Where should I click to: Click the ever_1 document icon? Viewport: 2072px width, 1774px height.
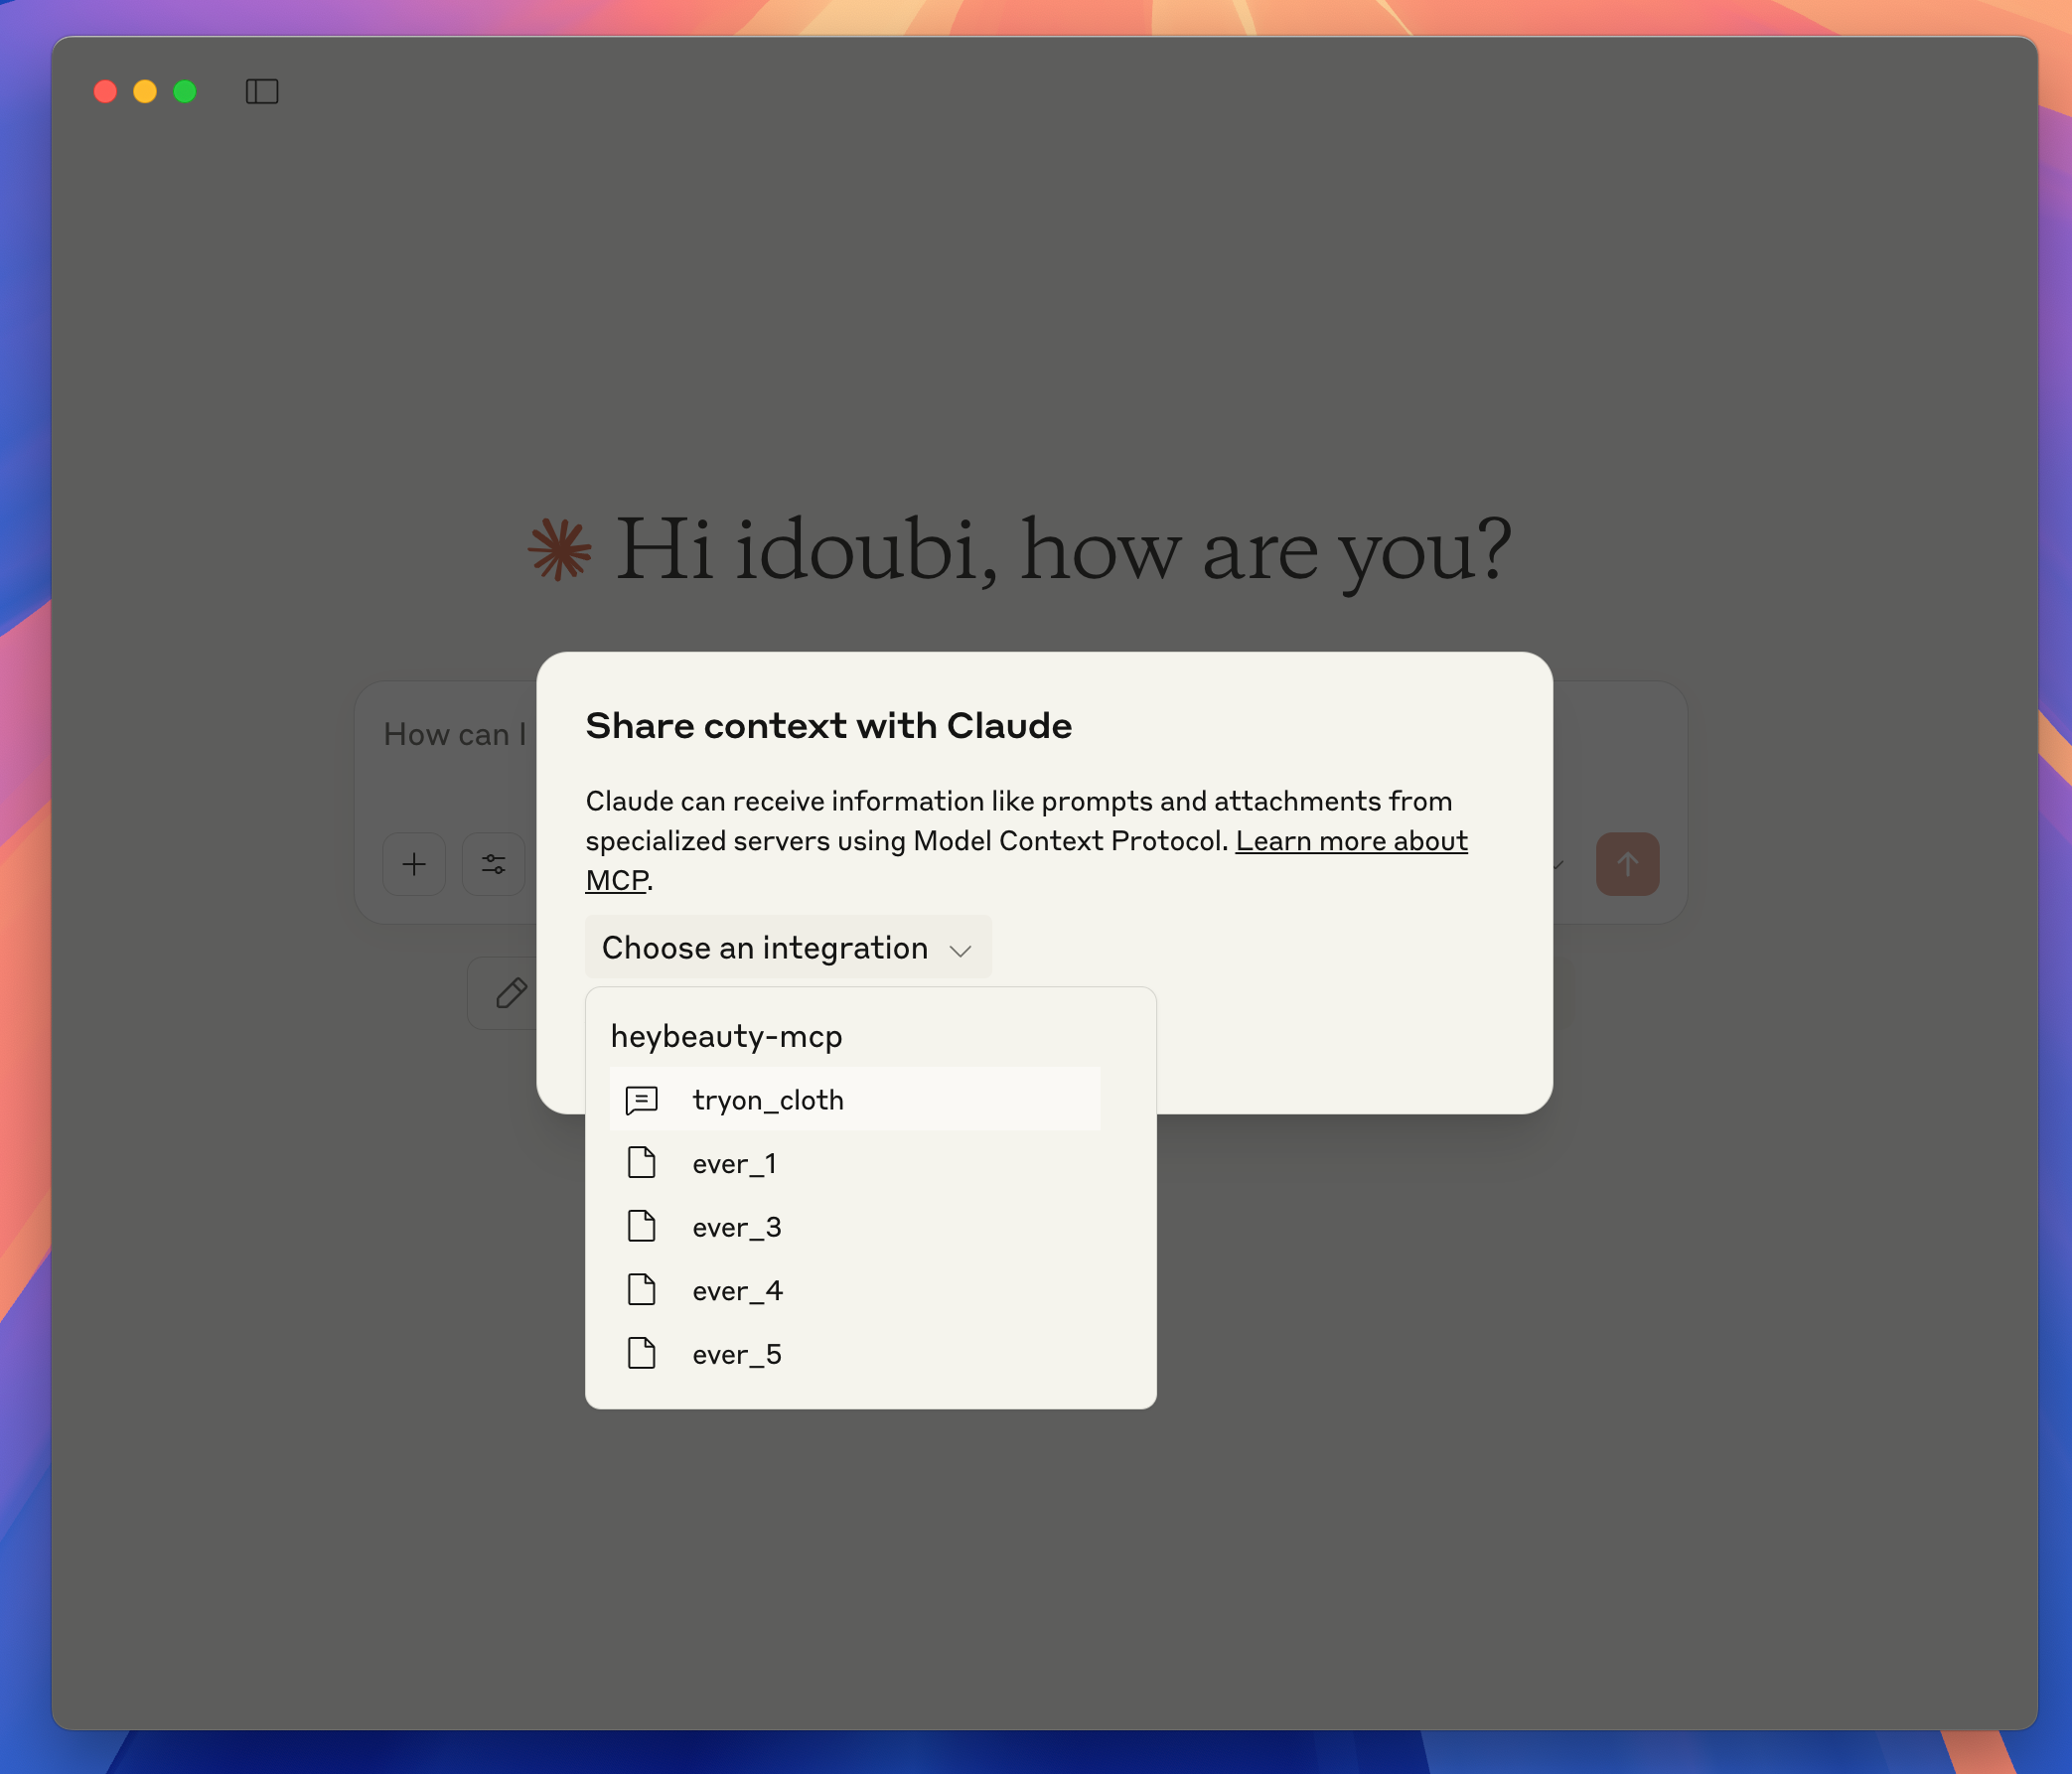[x=641, y=1163]
